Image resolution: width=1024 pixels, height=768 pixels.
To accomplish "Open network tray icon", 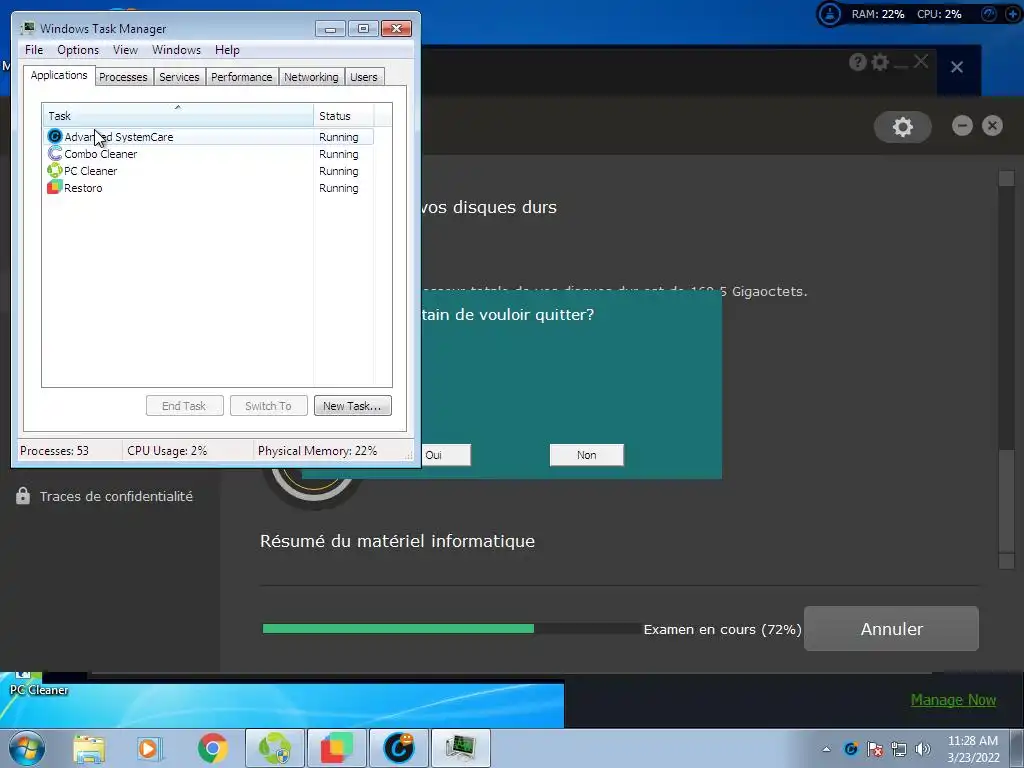I will point(899,749).
